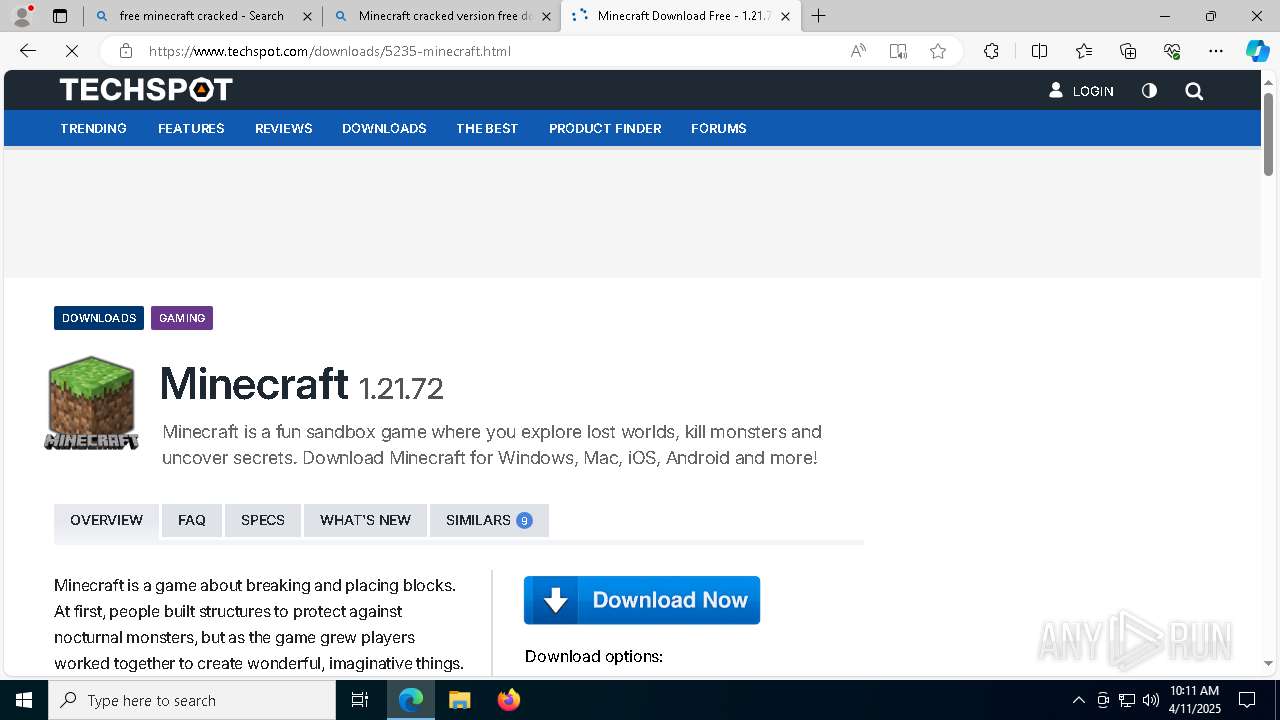Toggle TechSpot dark mode
This screenshot has width=1280, height=720.
click(x=1149, y=91)
